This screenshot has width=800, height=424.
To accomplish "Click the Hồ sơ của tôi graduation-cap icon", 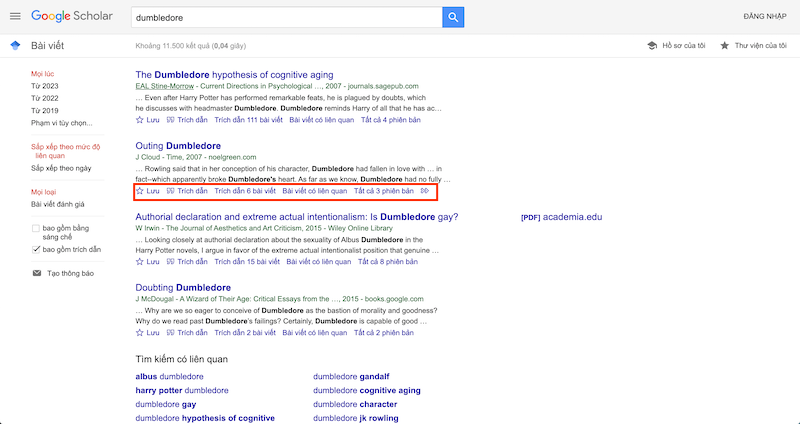I will [x=652, y=45].
